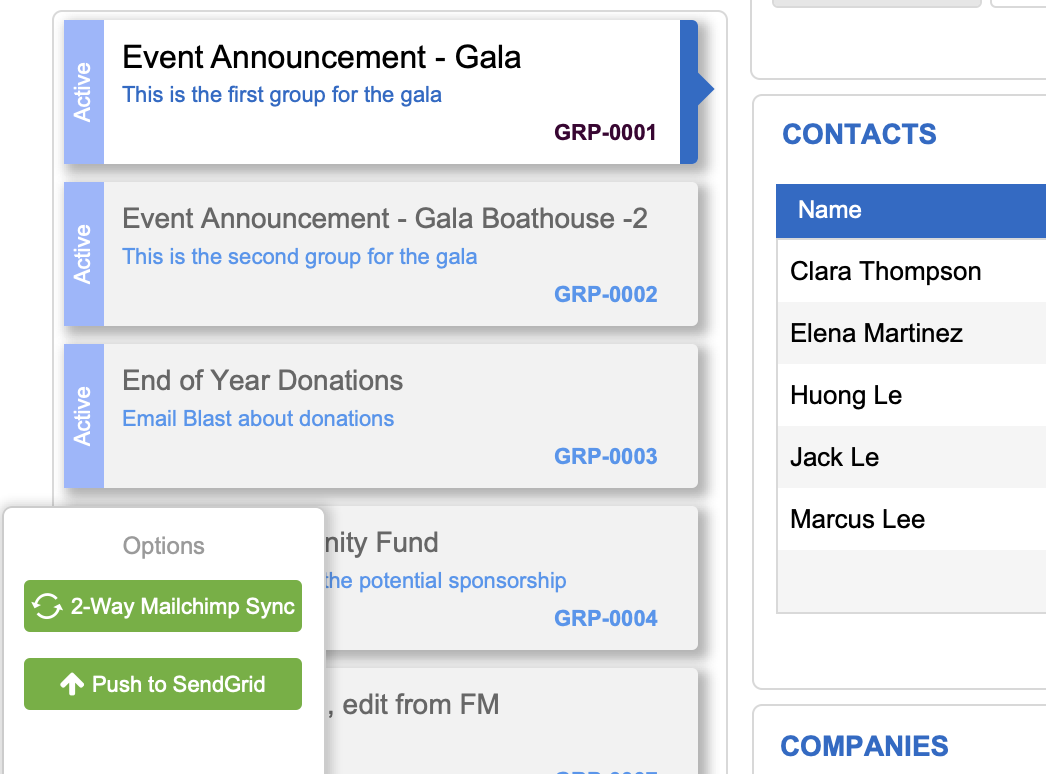This screenshot has width=1046, height=774.
Task: Choose Huong Le from the contacts table
Action: click(x=846, y=395)
